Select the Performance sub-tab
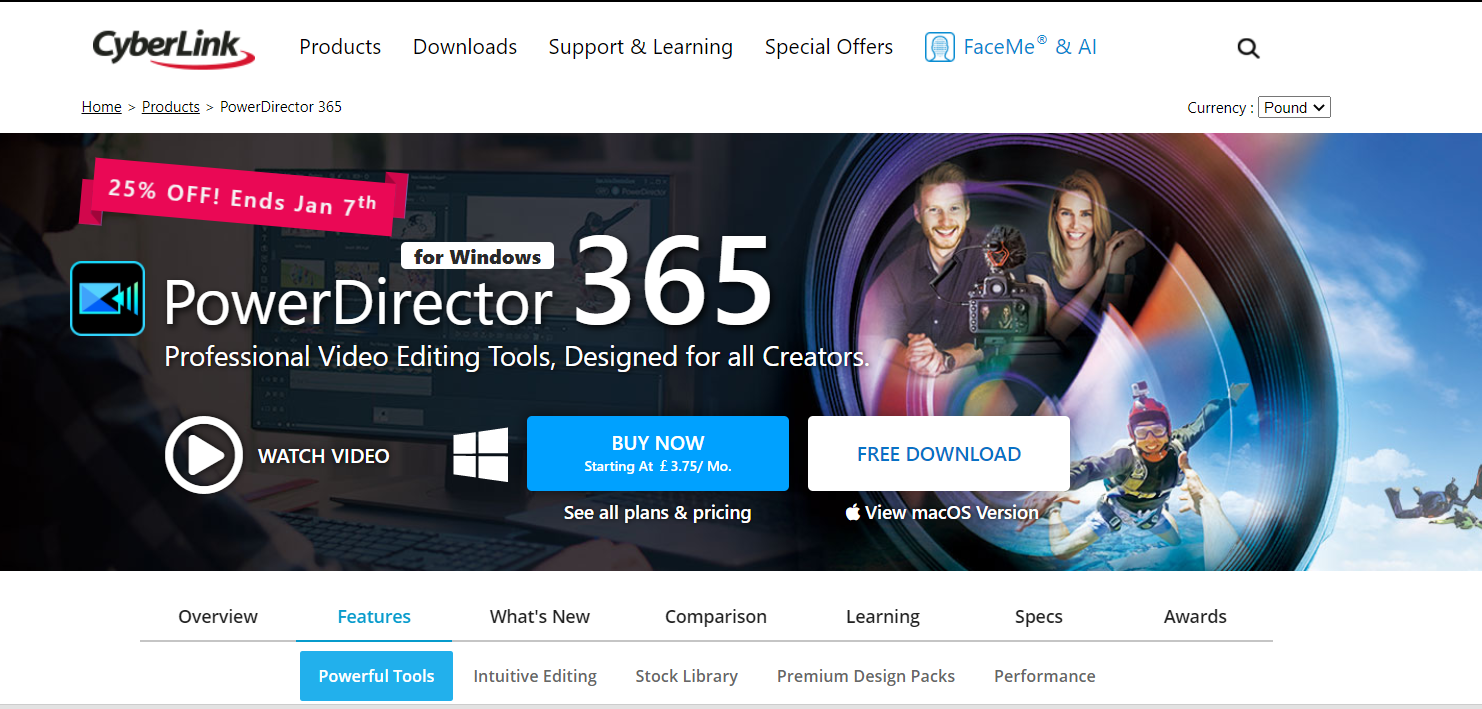 click(1045, 676)
